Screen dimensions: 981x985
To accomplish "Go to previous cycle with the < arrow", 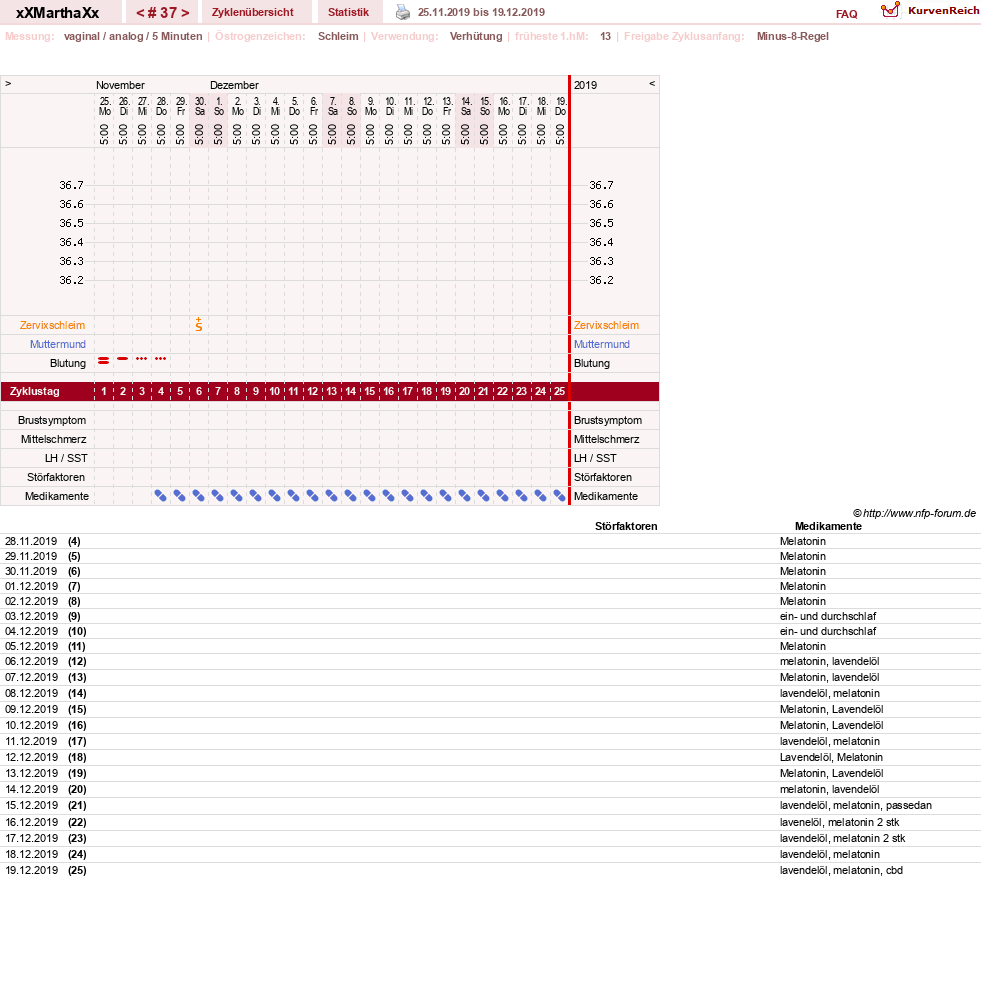I will (140, 13).
